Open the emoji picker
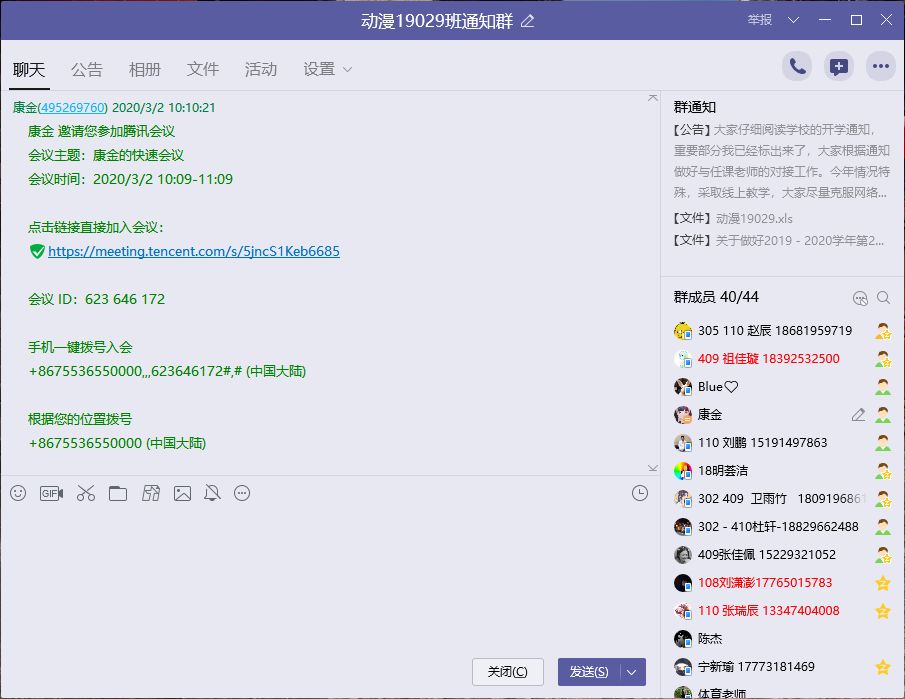Screen dimensions: 905x699 coord(18,493)
